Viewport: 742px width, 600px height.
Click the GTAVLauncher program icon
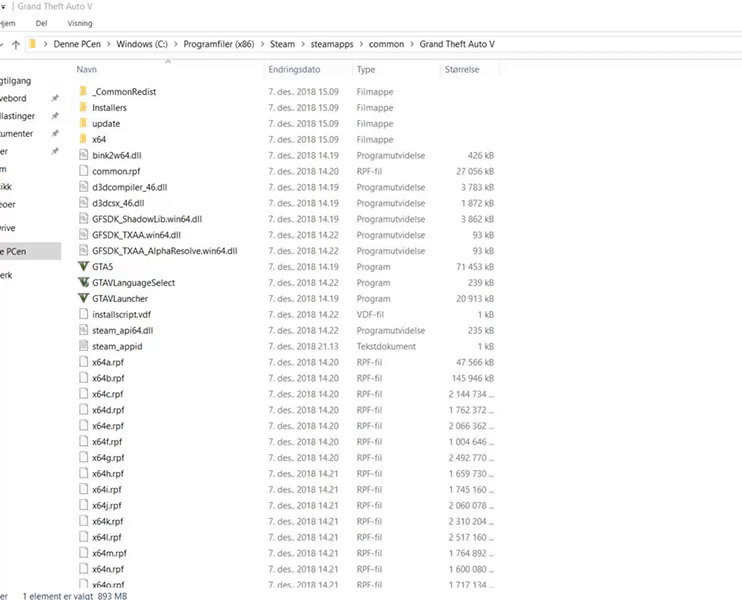(x=83, y=298)
